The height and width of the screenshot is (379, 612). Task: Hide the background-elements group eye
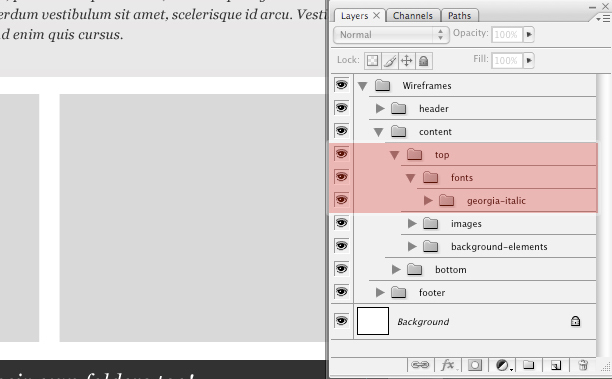342,246
